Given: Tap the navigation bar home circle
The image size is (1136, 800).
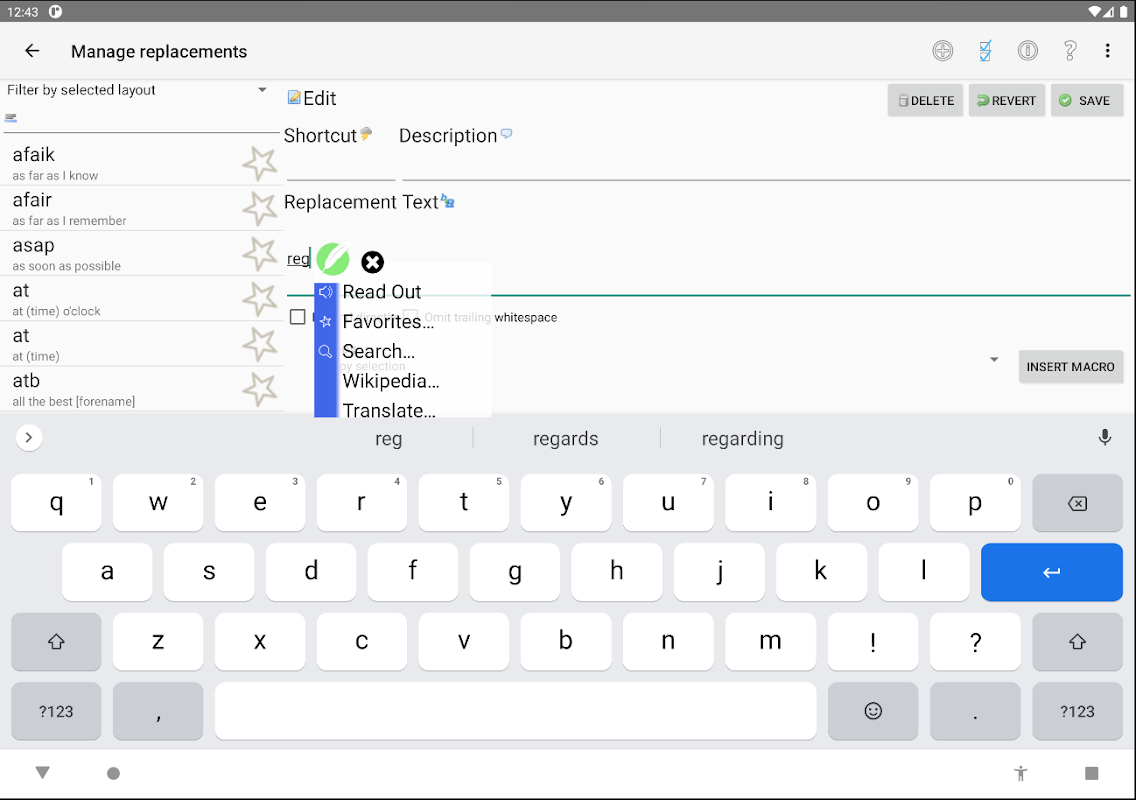Looking at the screenshot, I should (113, 773).
